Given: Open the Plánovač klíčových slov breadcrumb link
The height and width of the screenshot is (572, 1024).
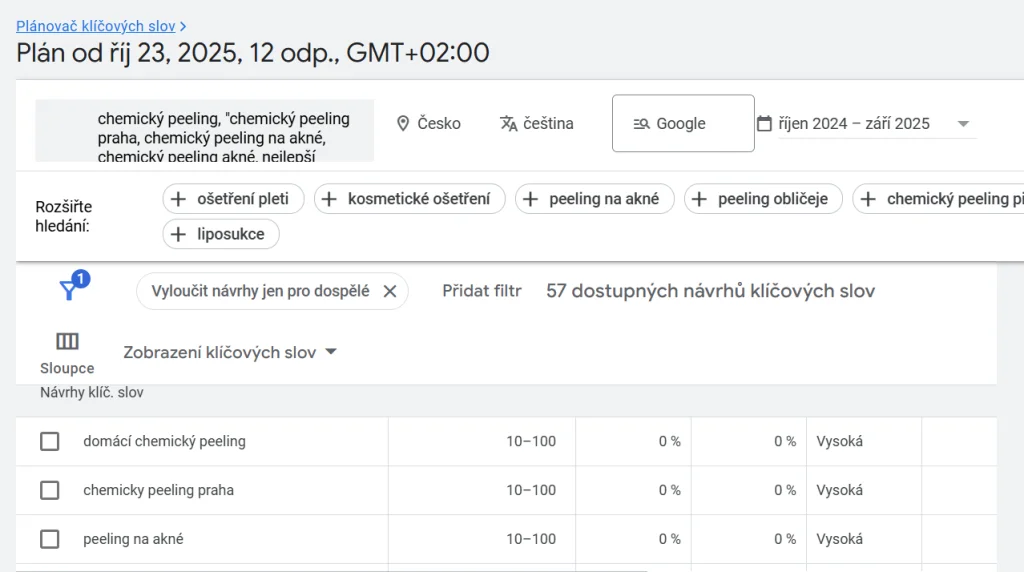Looking at the screenshot, I should 95,26.
